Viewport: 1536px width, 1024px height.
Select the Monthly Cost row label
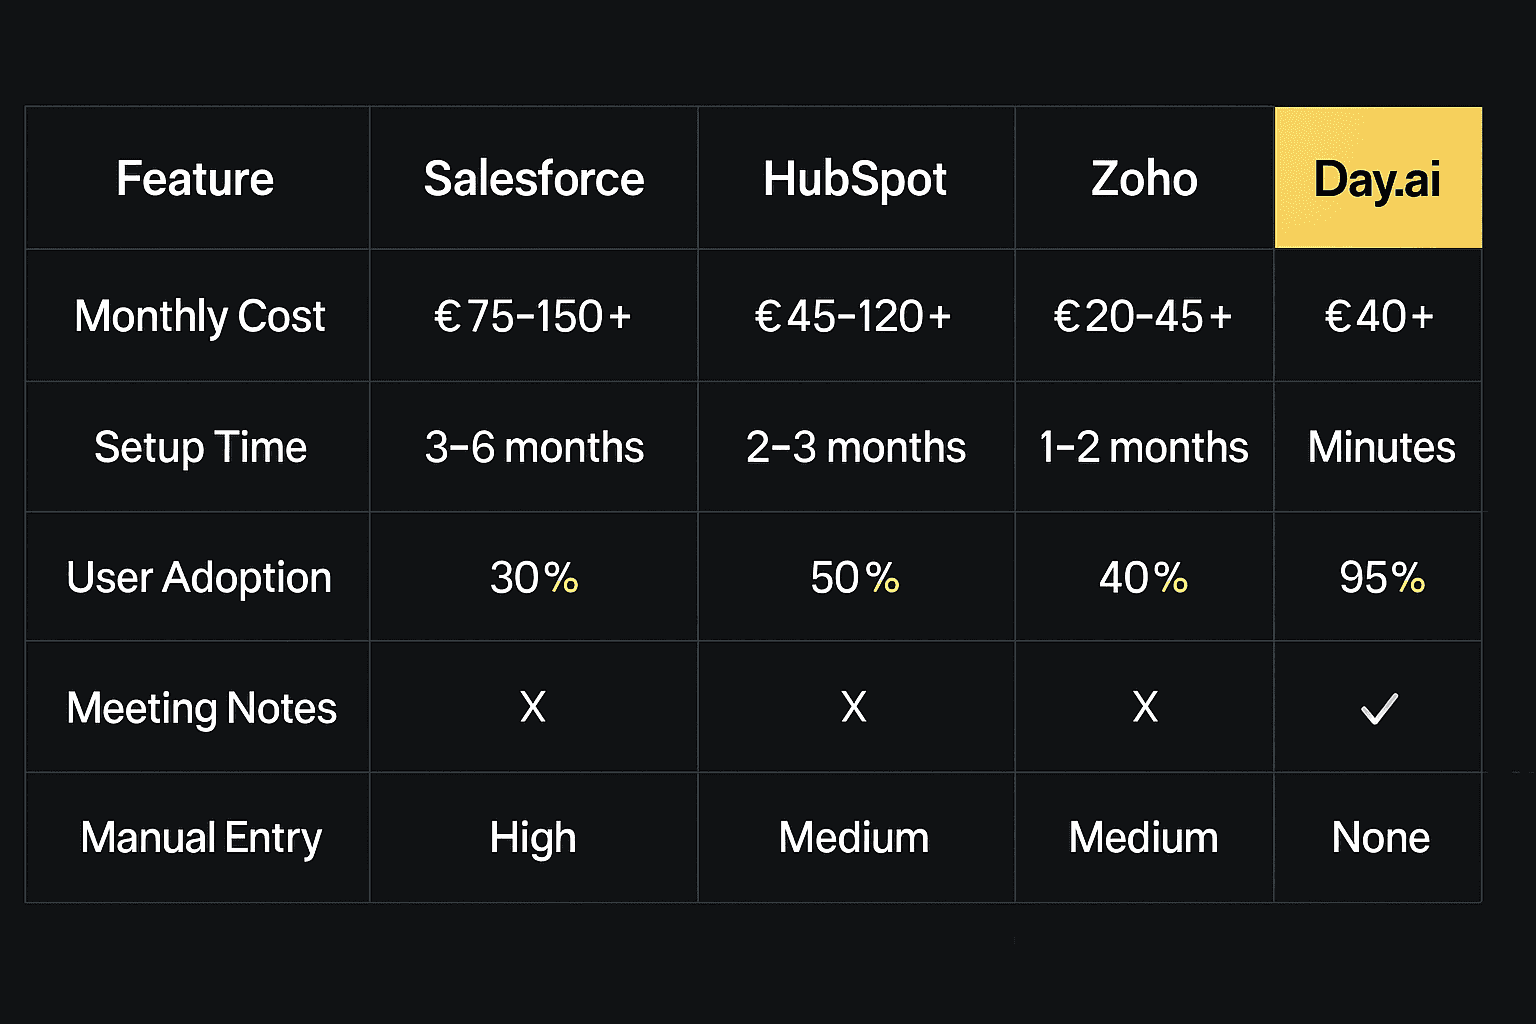point(199,316)
